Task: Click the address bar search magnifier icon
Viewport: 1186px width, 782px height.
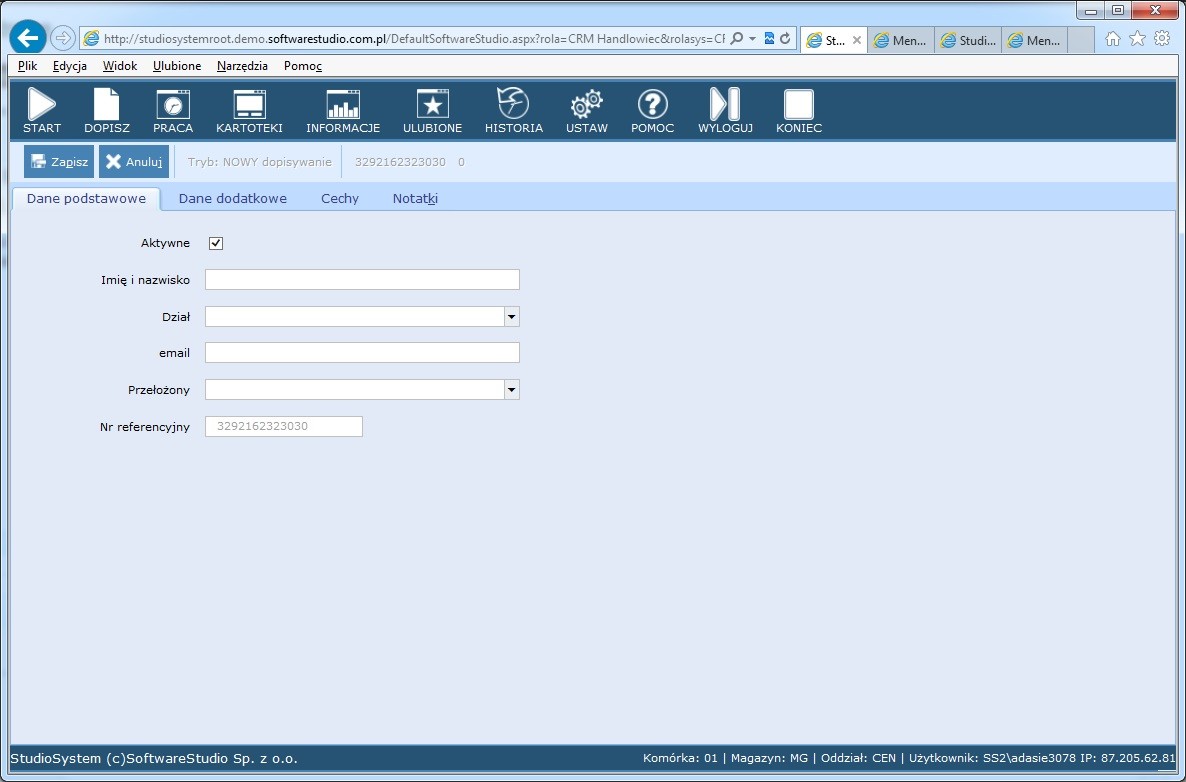Action: click(x=737, y=39)
